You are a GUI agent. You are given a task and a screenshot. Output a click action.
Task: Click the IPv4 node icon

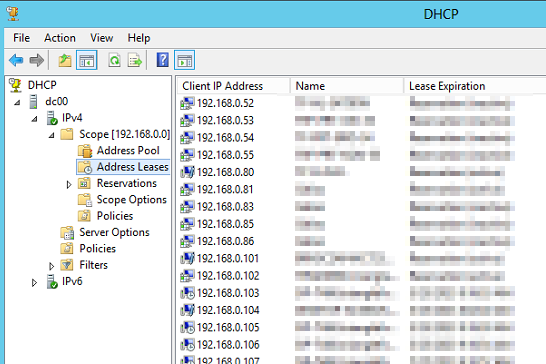pos(52,118)
